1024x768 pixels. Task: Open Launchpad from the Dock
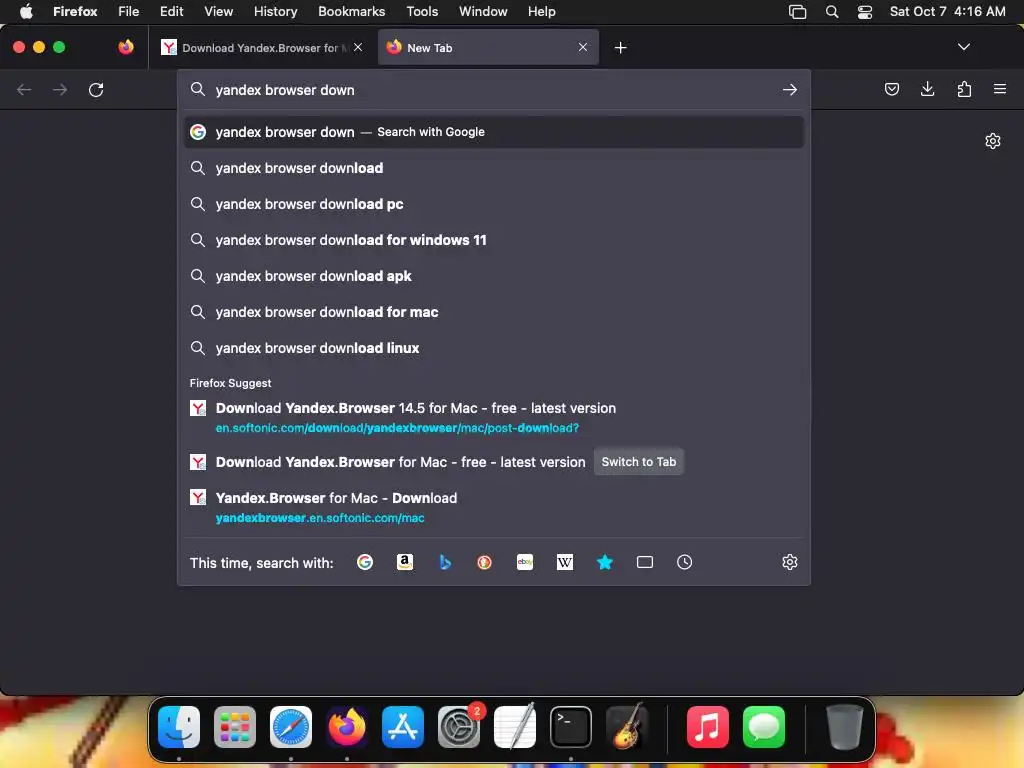[235, 726]
